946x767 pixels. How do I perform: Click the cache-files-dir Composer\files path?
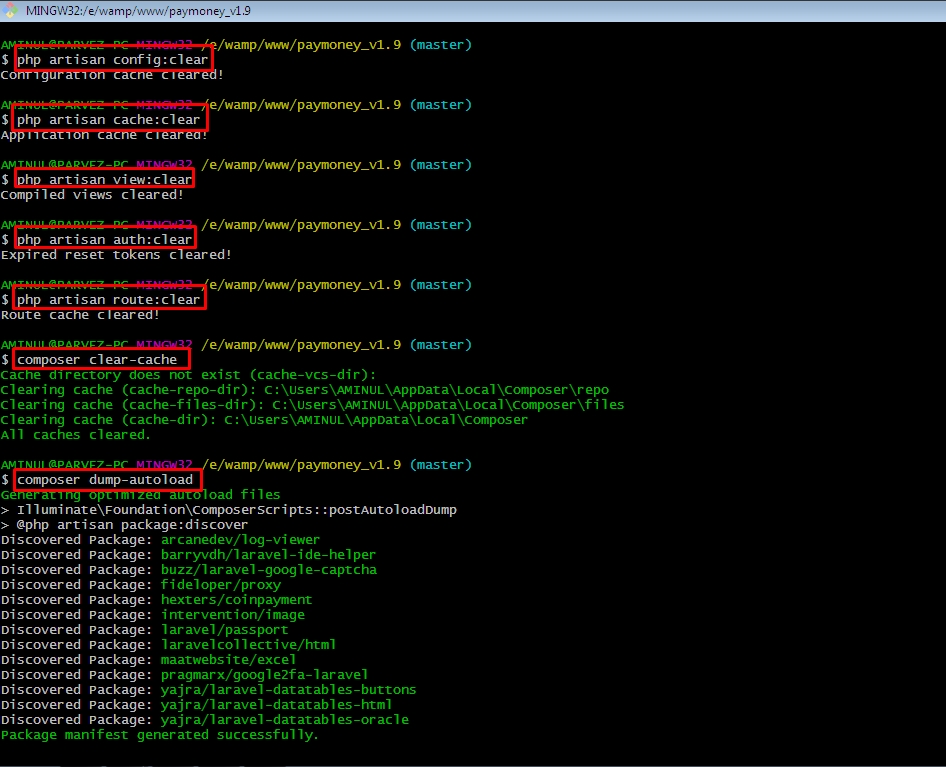(448, 405)
